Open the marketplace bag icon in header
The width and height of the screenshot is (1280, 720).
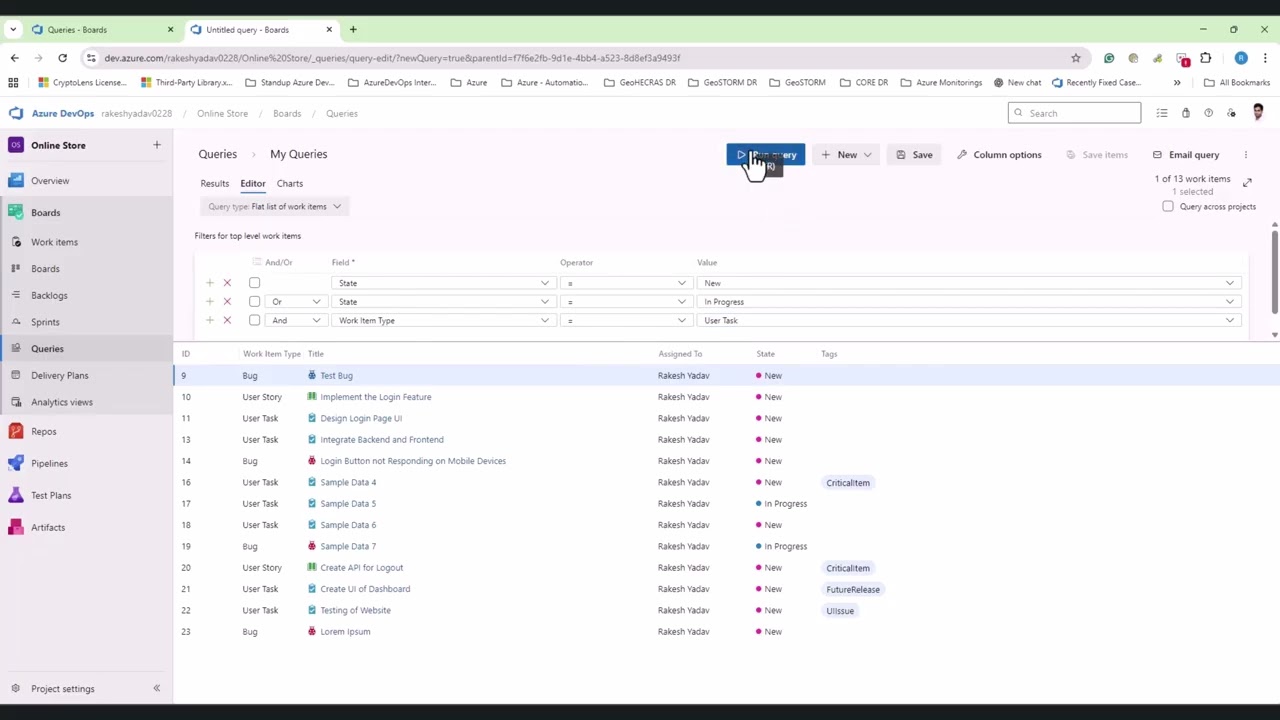(x=1185, y=114)
